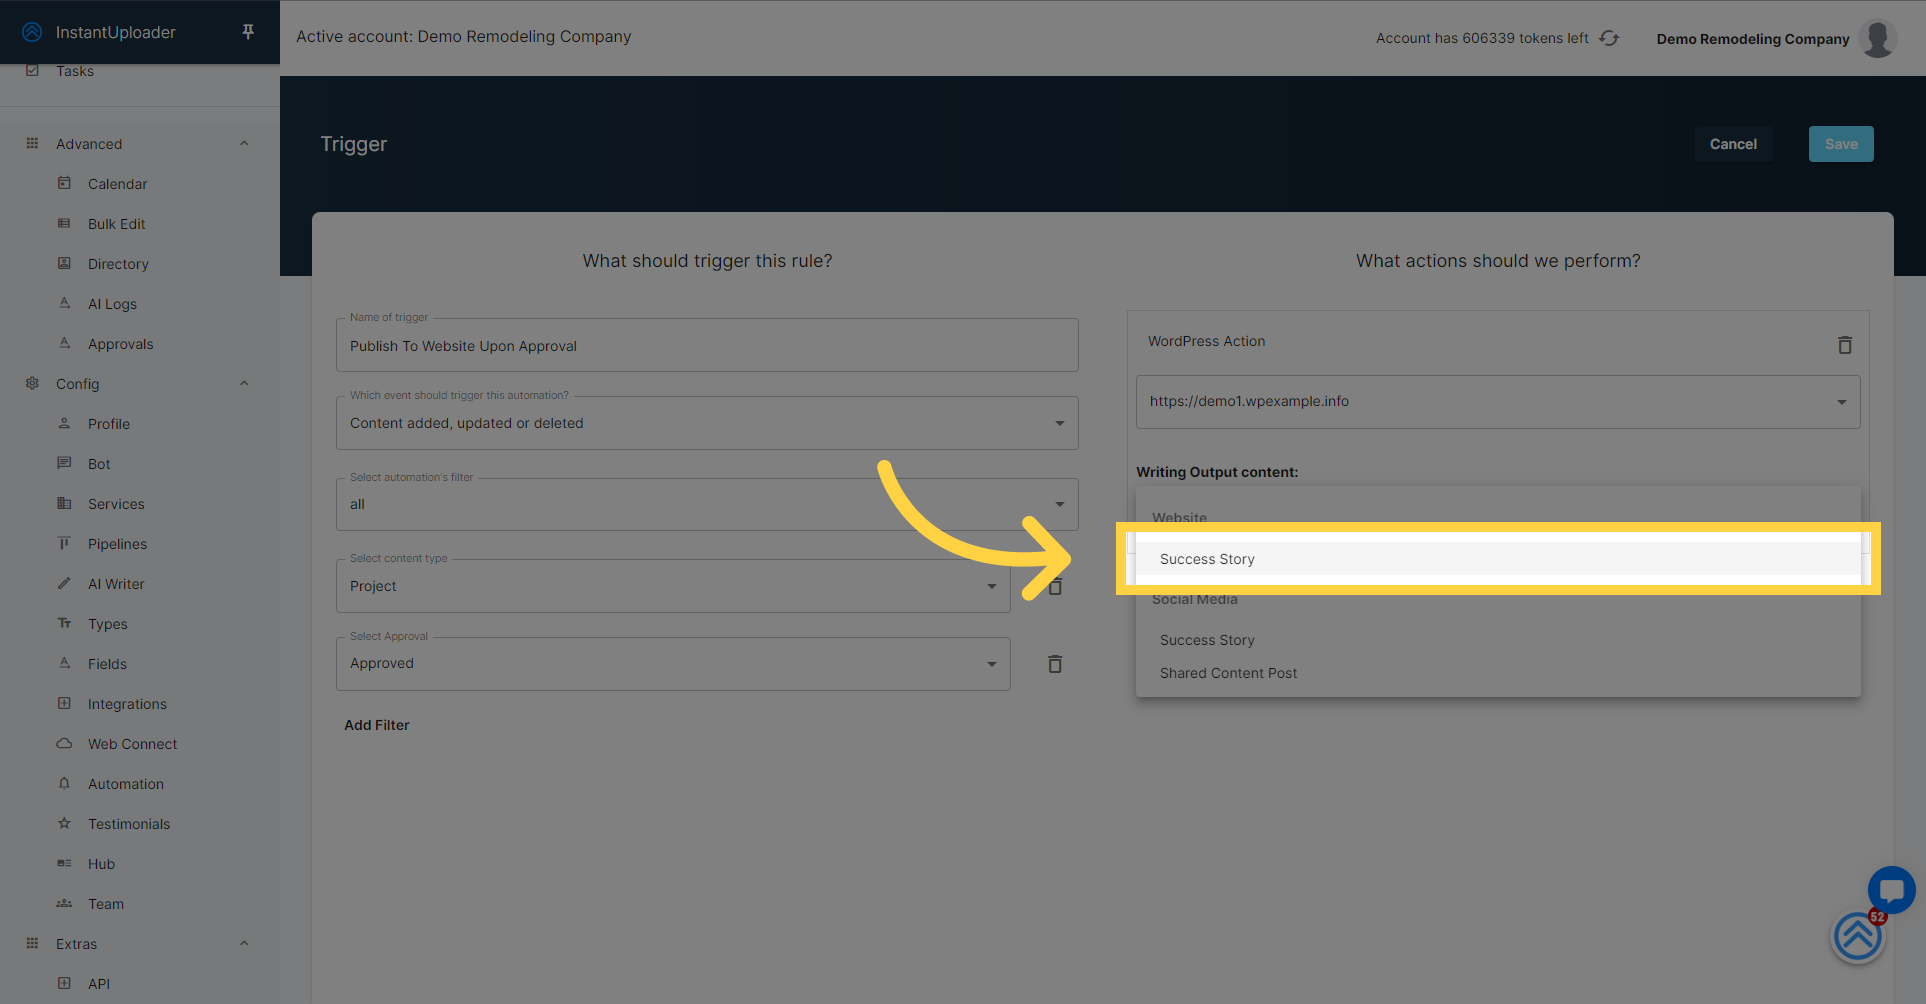Click the Advanced grid icon
The image size is (1926, 1004).
[x=32, y=143]
